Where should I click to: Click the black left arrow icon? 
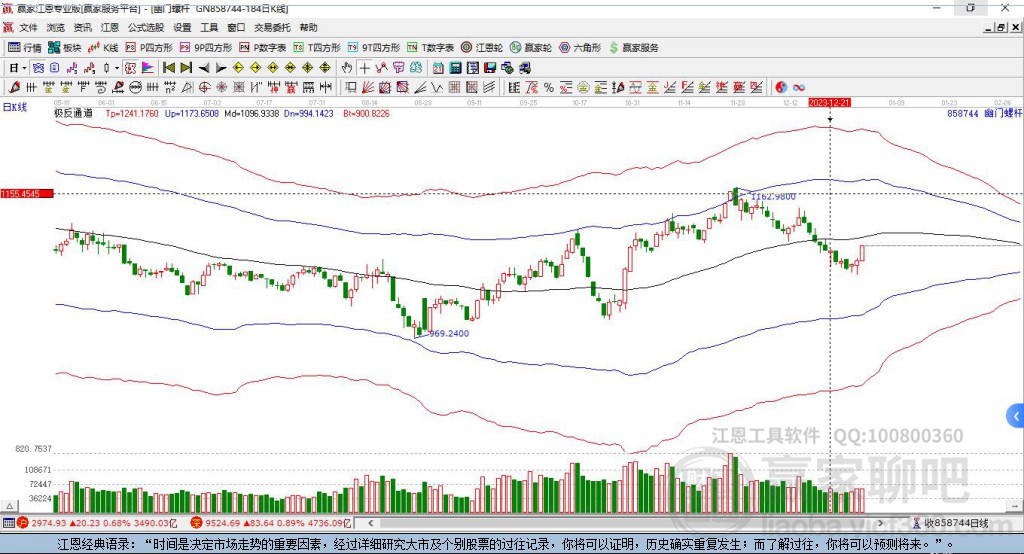[x=204, y=68]
